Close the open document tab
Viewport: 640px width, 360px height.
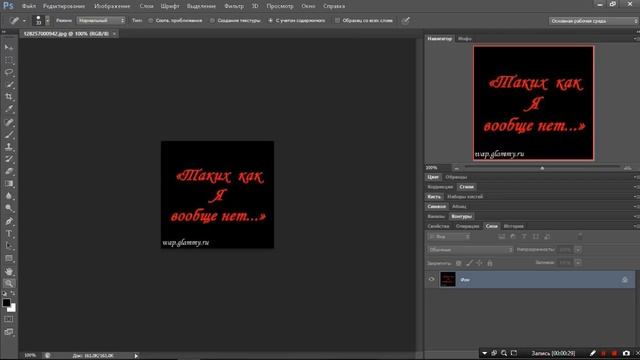pos(114,34)
